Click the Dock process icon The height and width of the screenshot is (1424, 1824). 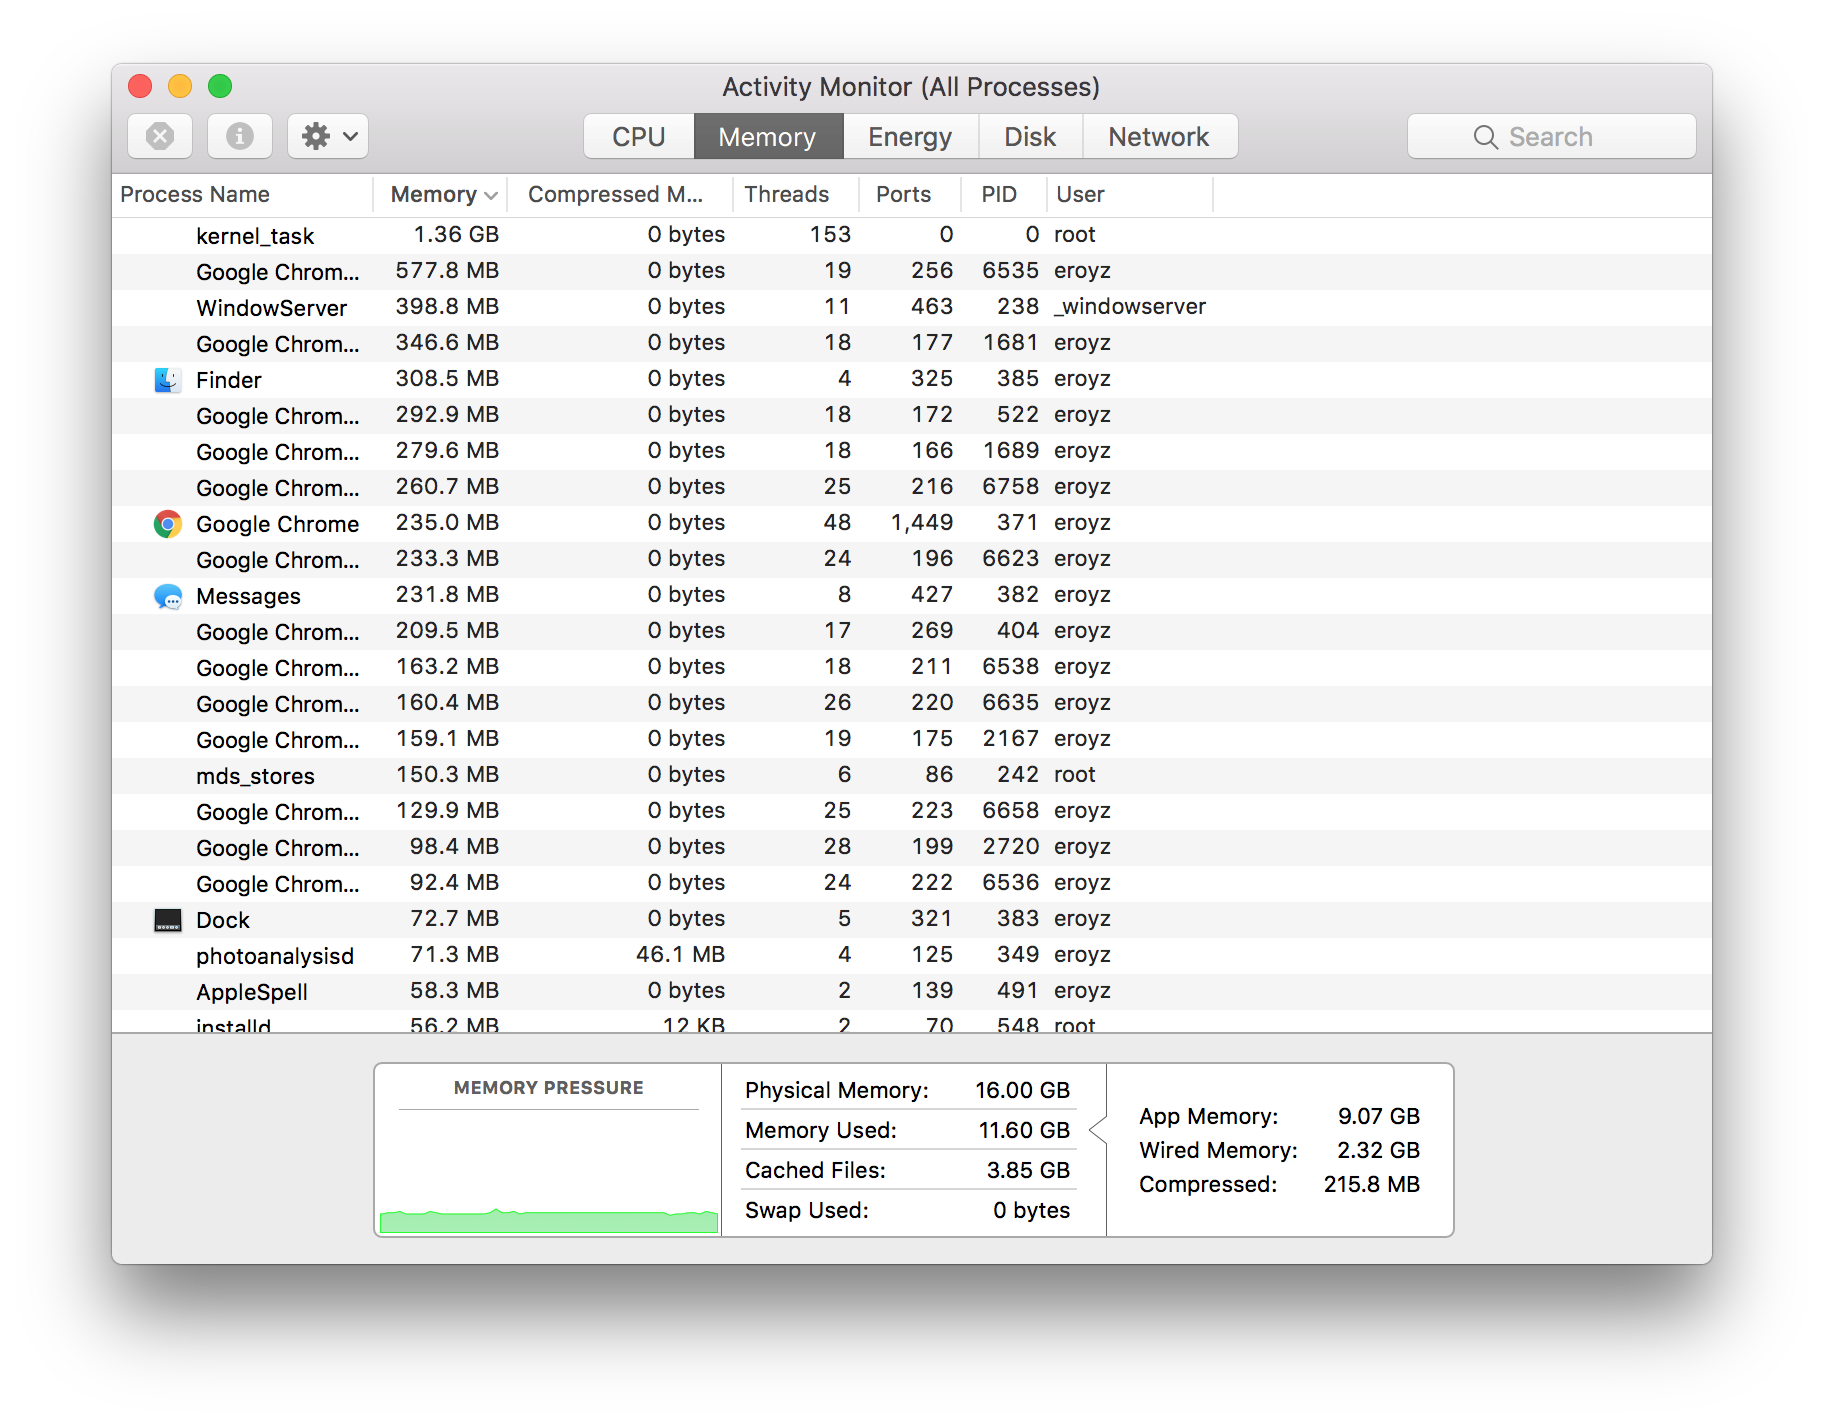pyautogui.click(x=167, y=920)
